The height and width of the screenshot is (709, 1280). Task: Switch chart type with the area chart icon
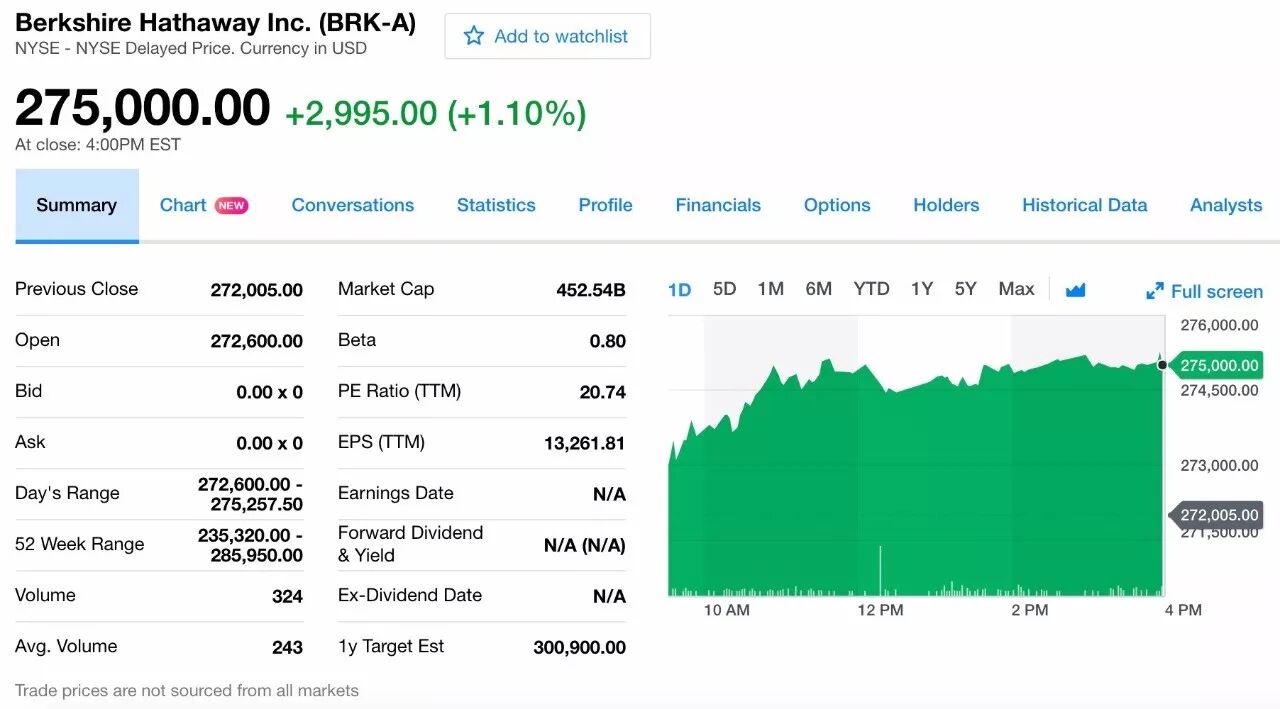pyautogui.click(x=1075, y=290)
